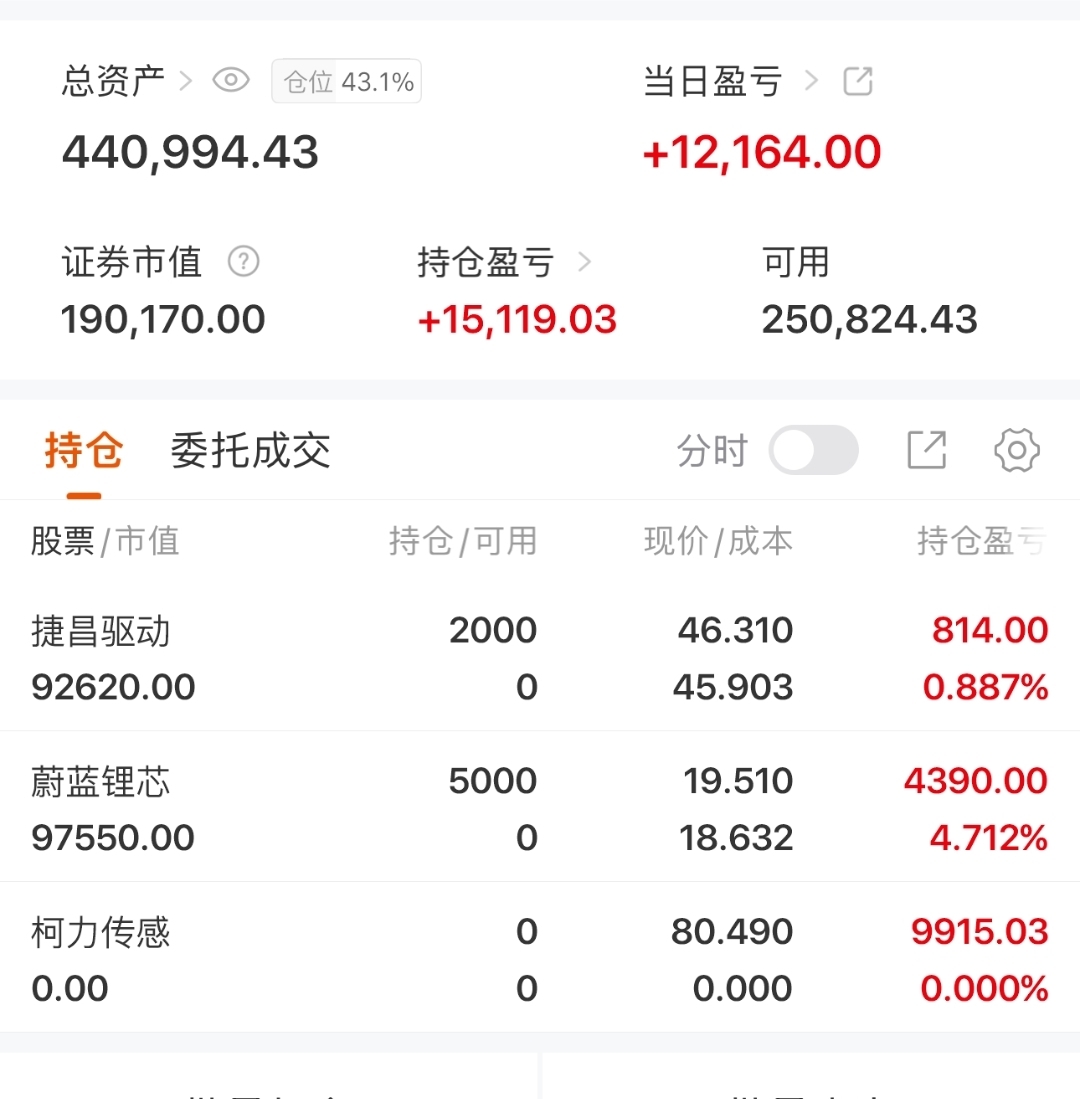The height and width of the screenshot is (1099, 1080).
Task: Select the 蔚蓝锂芯 stock row
Action: click(540, 808)
